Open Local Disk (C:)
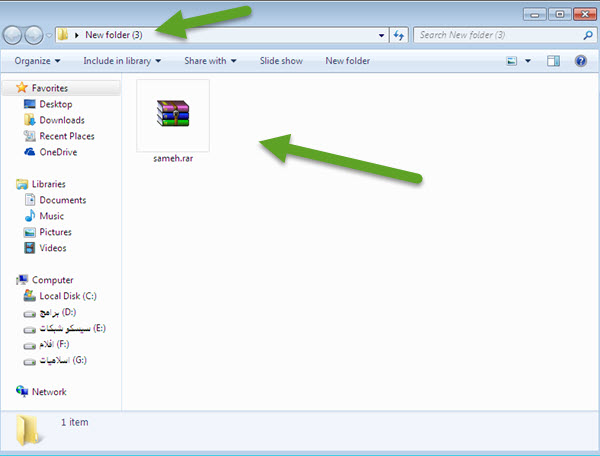This screenshot has width=600, height=456. [68, 296]
